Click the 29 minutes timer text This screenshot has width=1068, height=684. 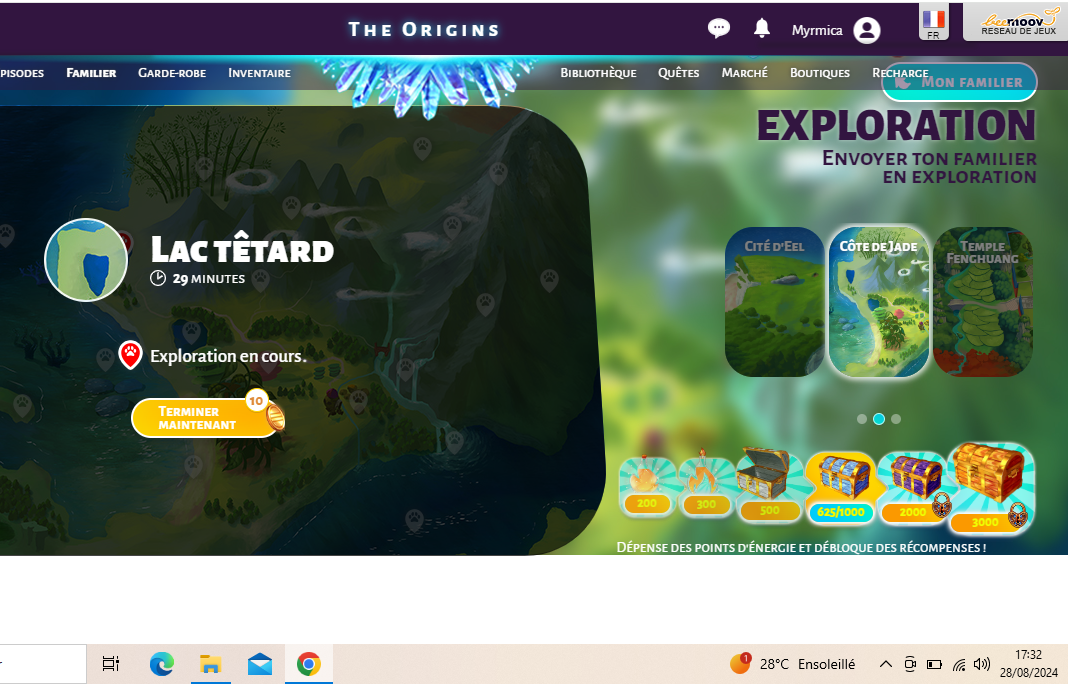tap(208, 279)
